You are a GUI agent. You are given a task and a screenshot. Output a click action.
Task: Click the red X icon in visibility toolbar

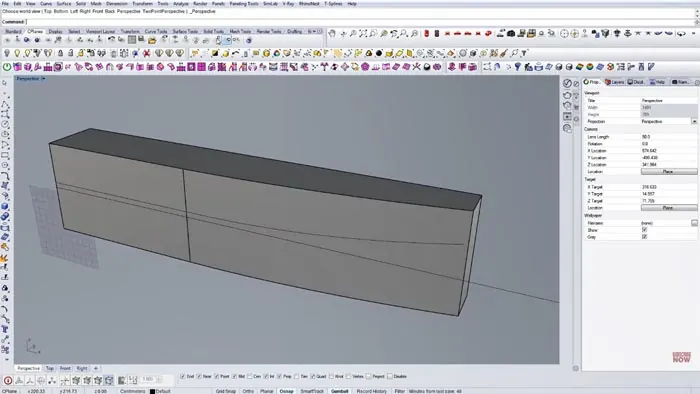pos(146,54)
